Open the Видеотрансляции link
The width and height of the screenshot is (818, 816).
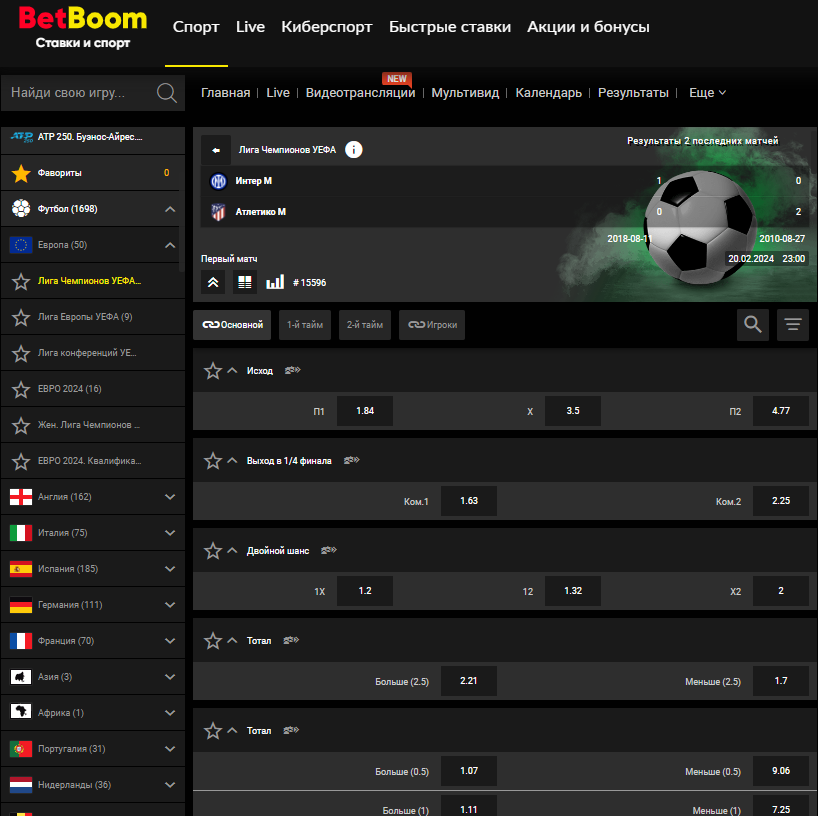[x=360, y=93]
